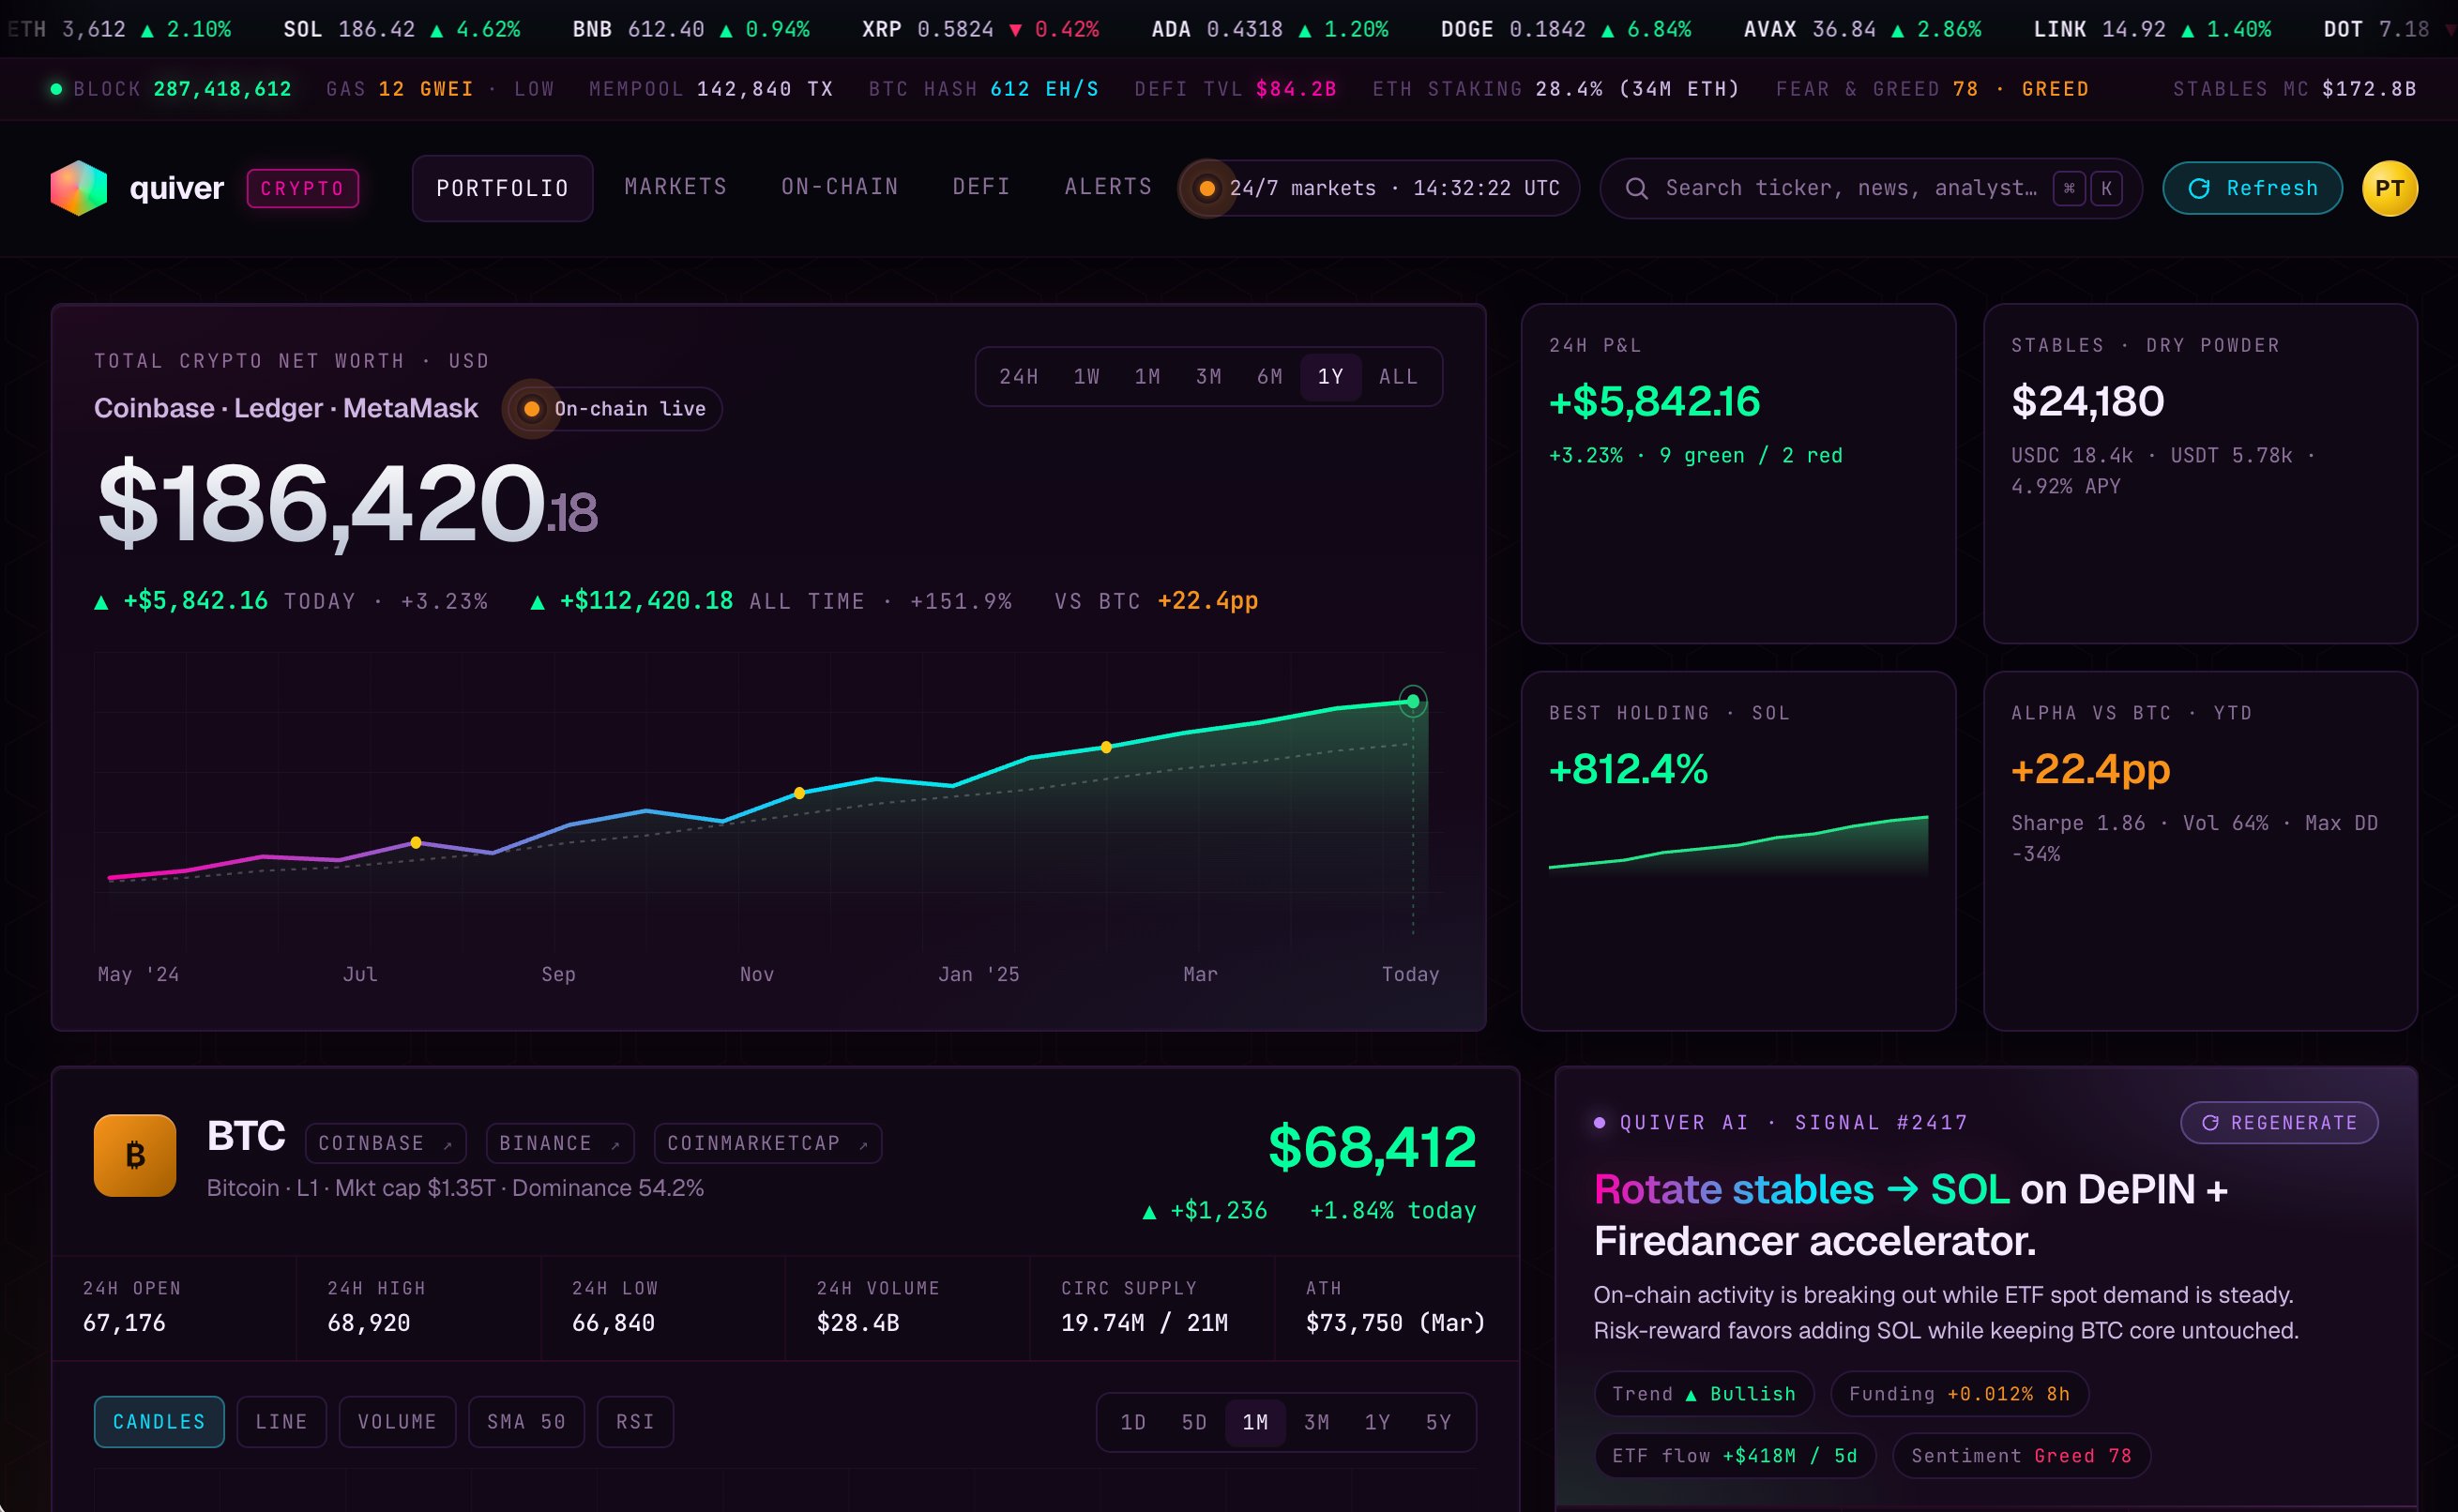Click the Refresh button
The height and width of the screenshot is (1512, 2458).
[x=2252, y=188]
